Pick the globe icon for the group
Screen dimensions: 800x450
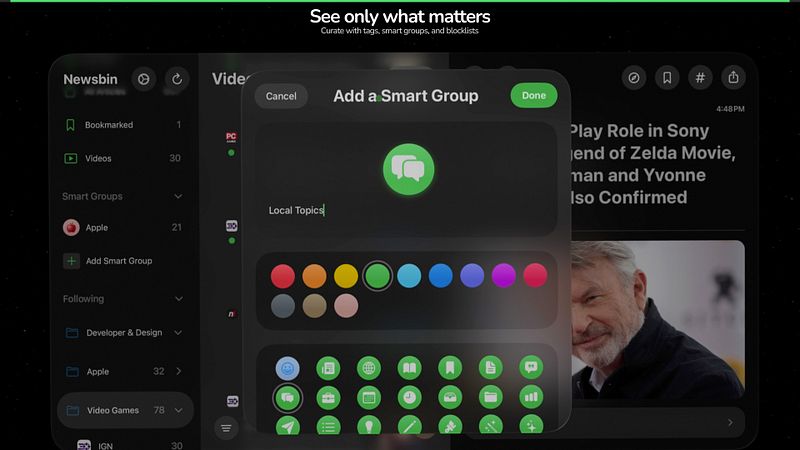coord(369,368)
